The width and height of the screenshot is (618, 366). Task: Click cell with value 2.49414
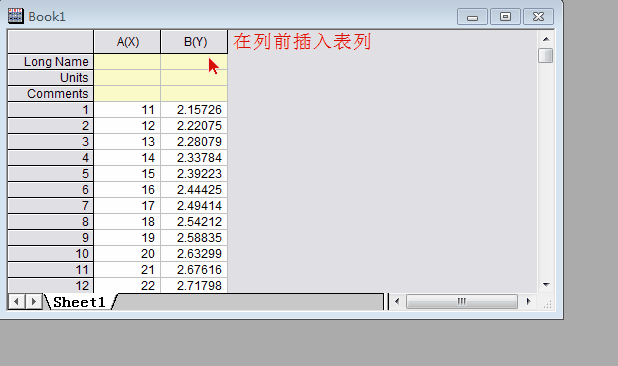194,206
